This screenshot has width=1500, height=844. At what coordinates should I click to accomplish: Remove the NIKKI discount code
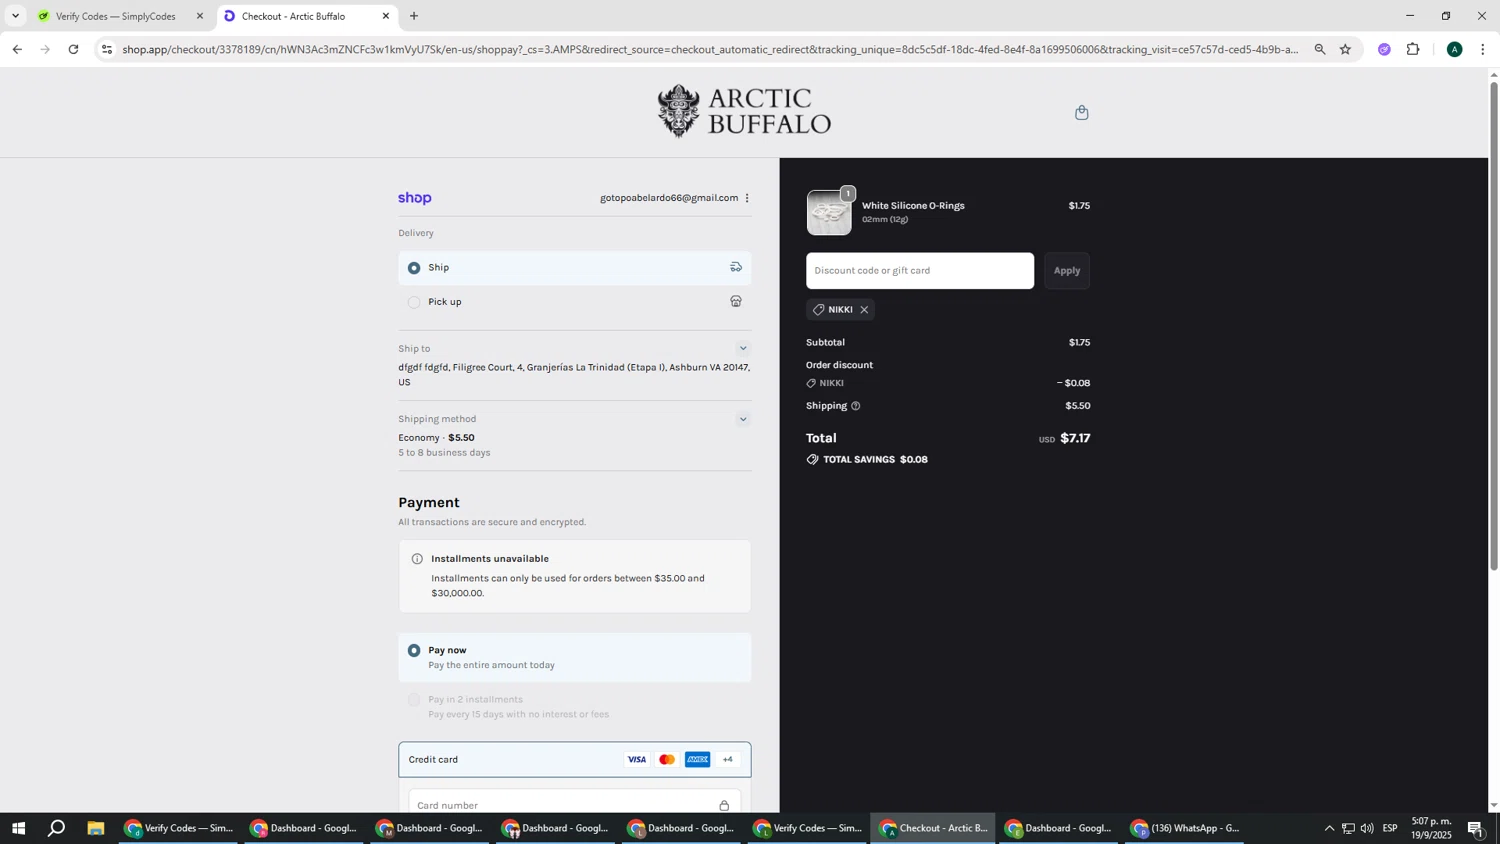pyautogui.click(x=864, y=310)
